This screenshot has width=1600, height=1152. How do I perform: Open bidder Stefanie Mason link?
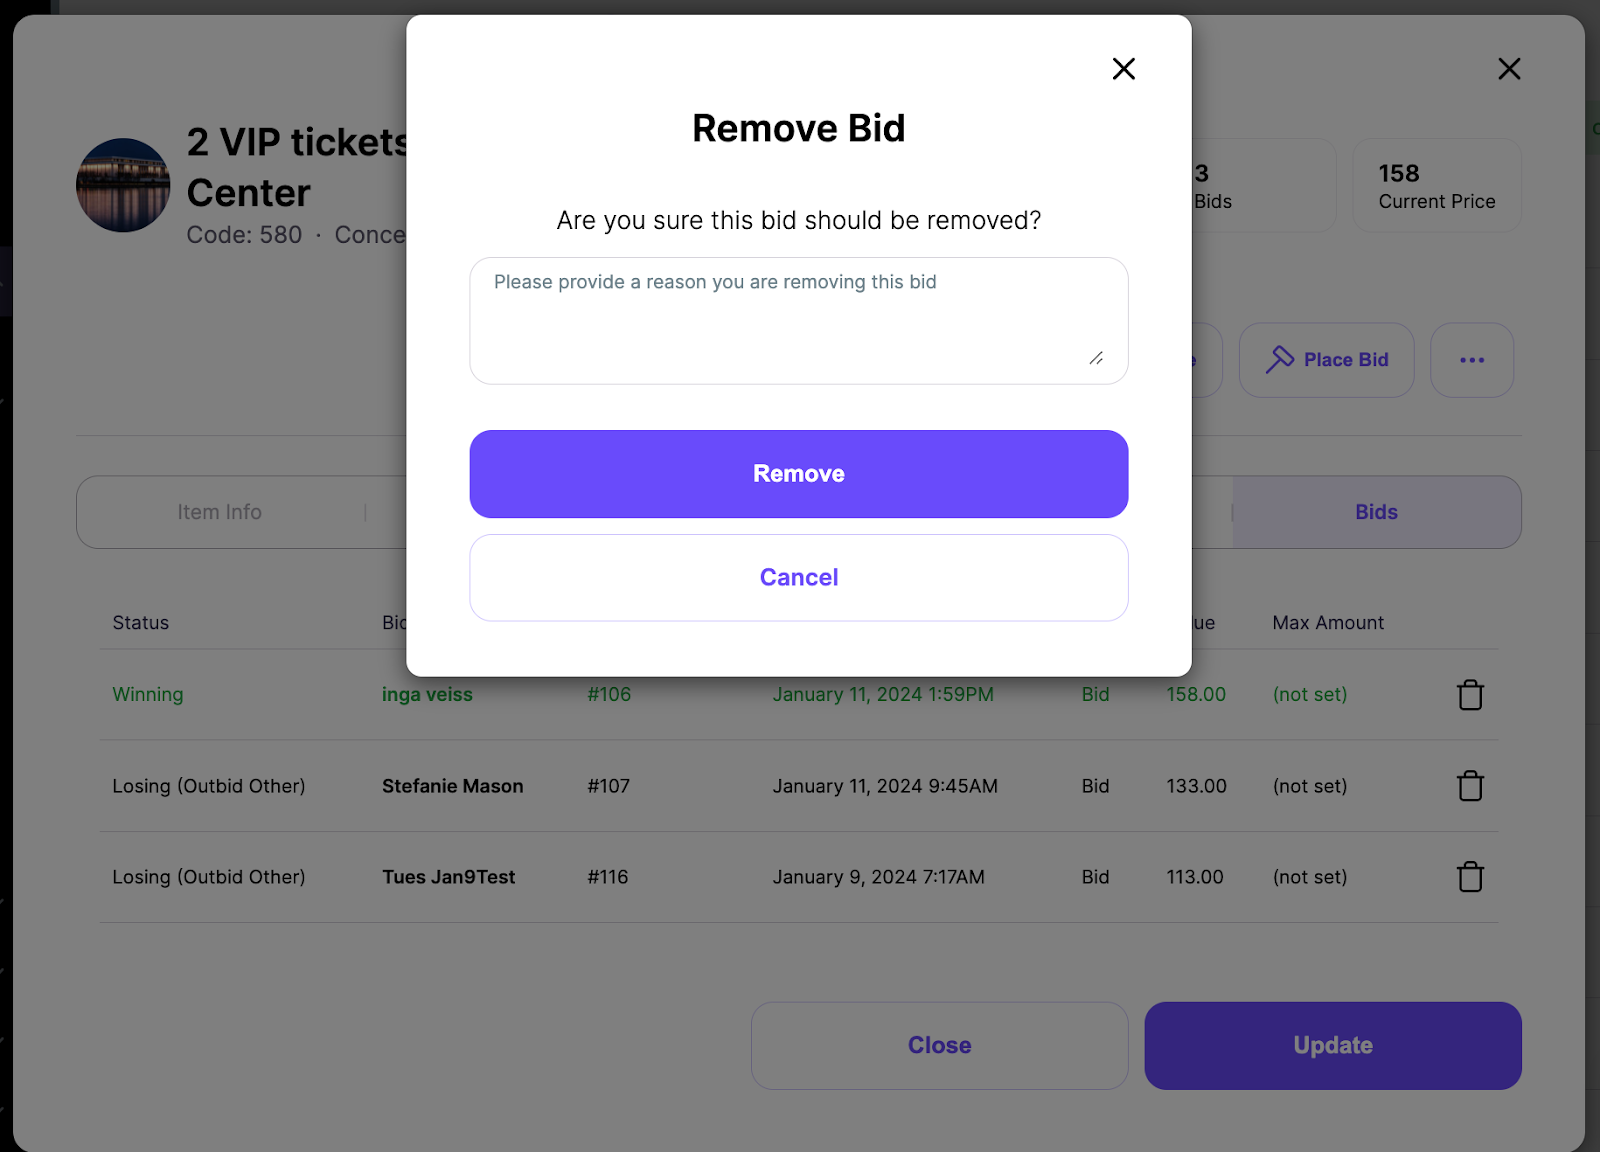(452, 786)
